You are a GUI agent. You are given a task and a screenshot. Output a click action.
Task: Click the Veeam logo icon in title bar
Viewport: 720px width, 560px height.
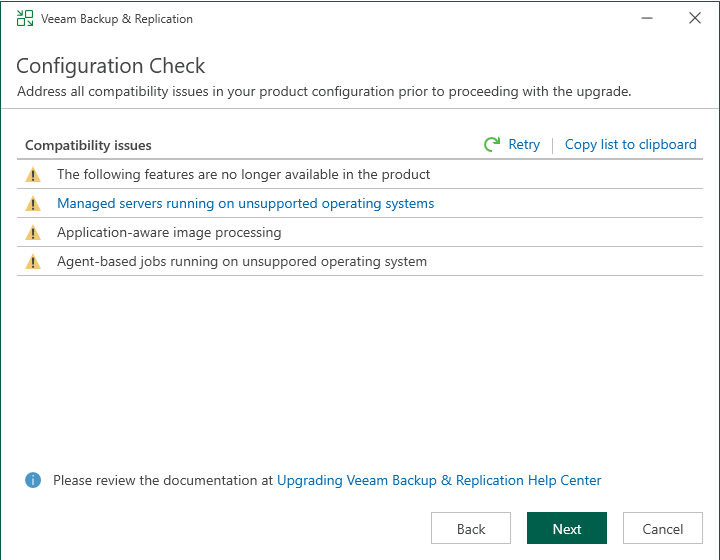(25, 19)
